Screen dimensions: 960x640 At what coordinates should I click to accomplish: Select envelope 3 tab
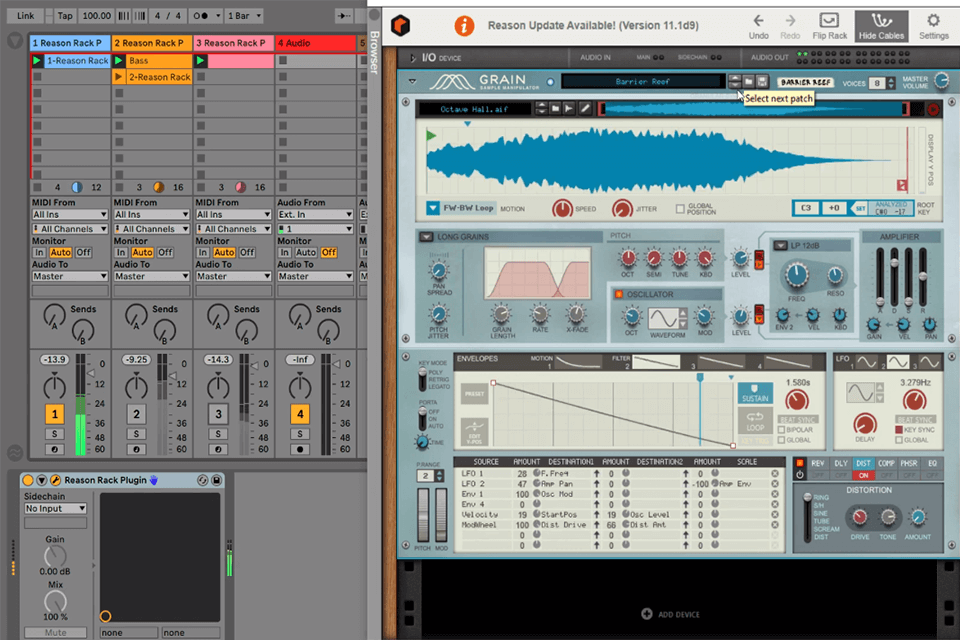720,362
